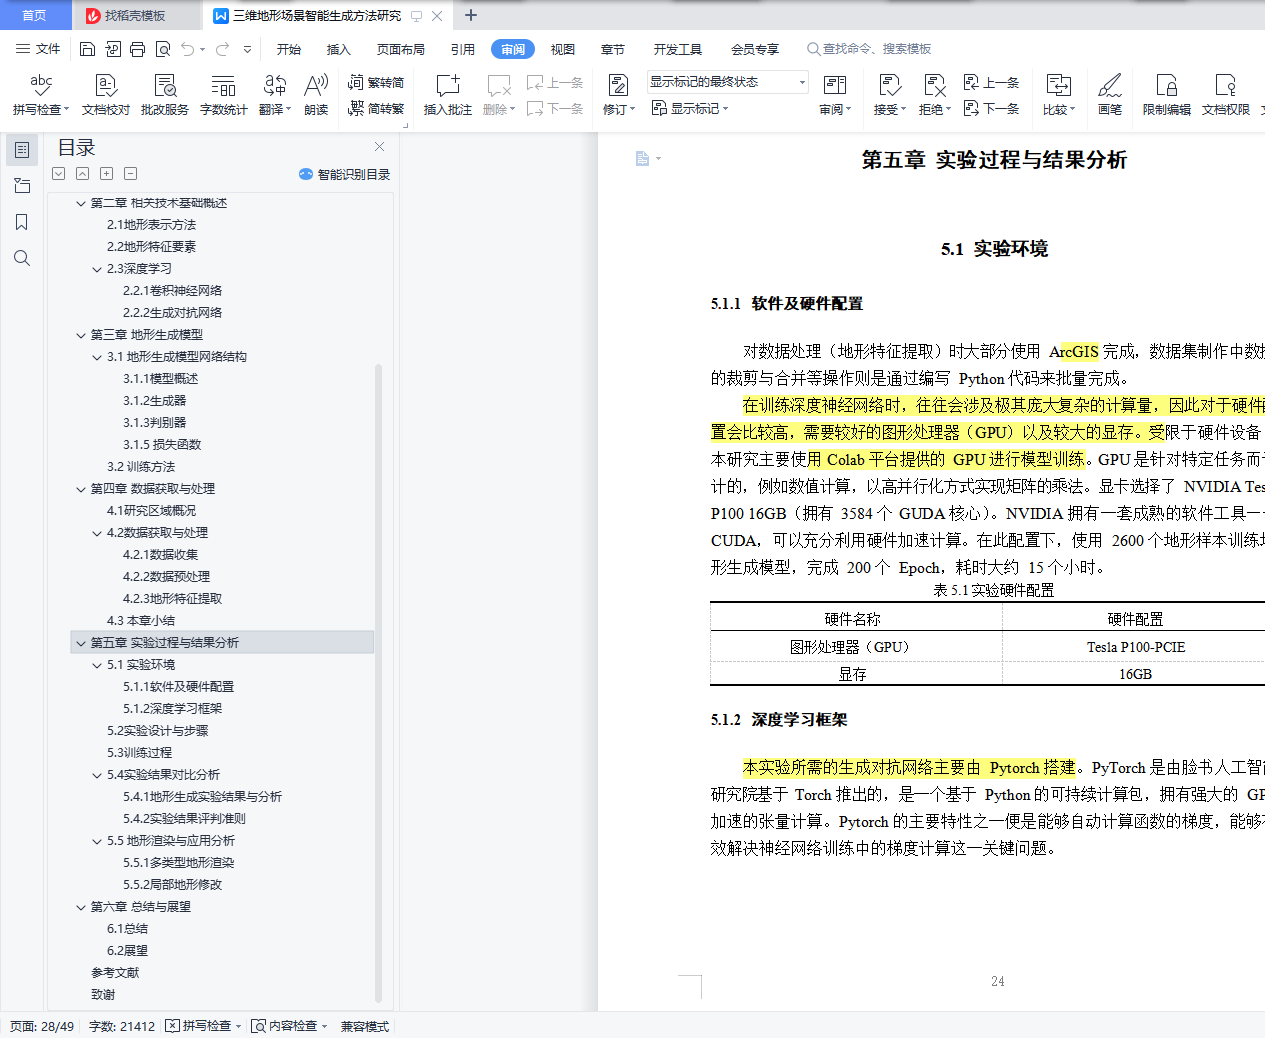Toggle 内容检查 in status bar
The width and height of the screenshot is (1265, 1038).
click(289, 1026)
